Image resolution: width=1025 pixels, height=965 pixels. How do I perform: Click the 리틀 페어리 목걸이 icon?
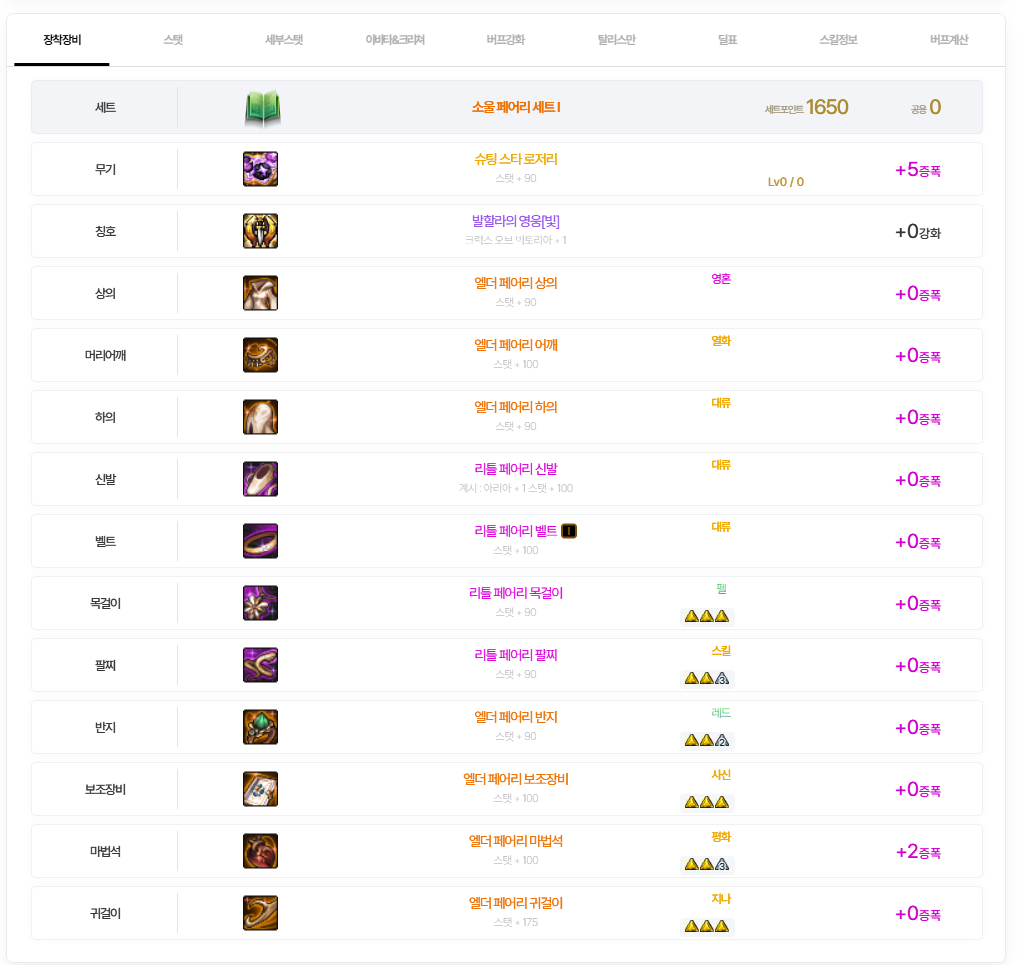click(x=260, y=603)
